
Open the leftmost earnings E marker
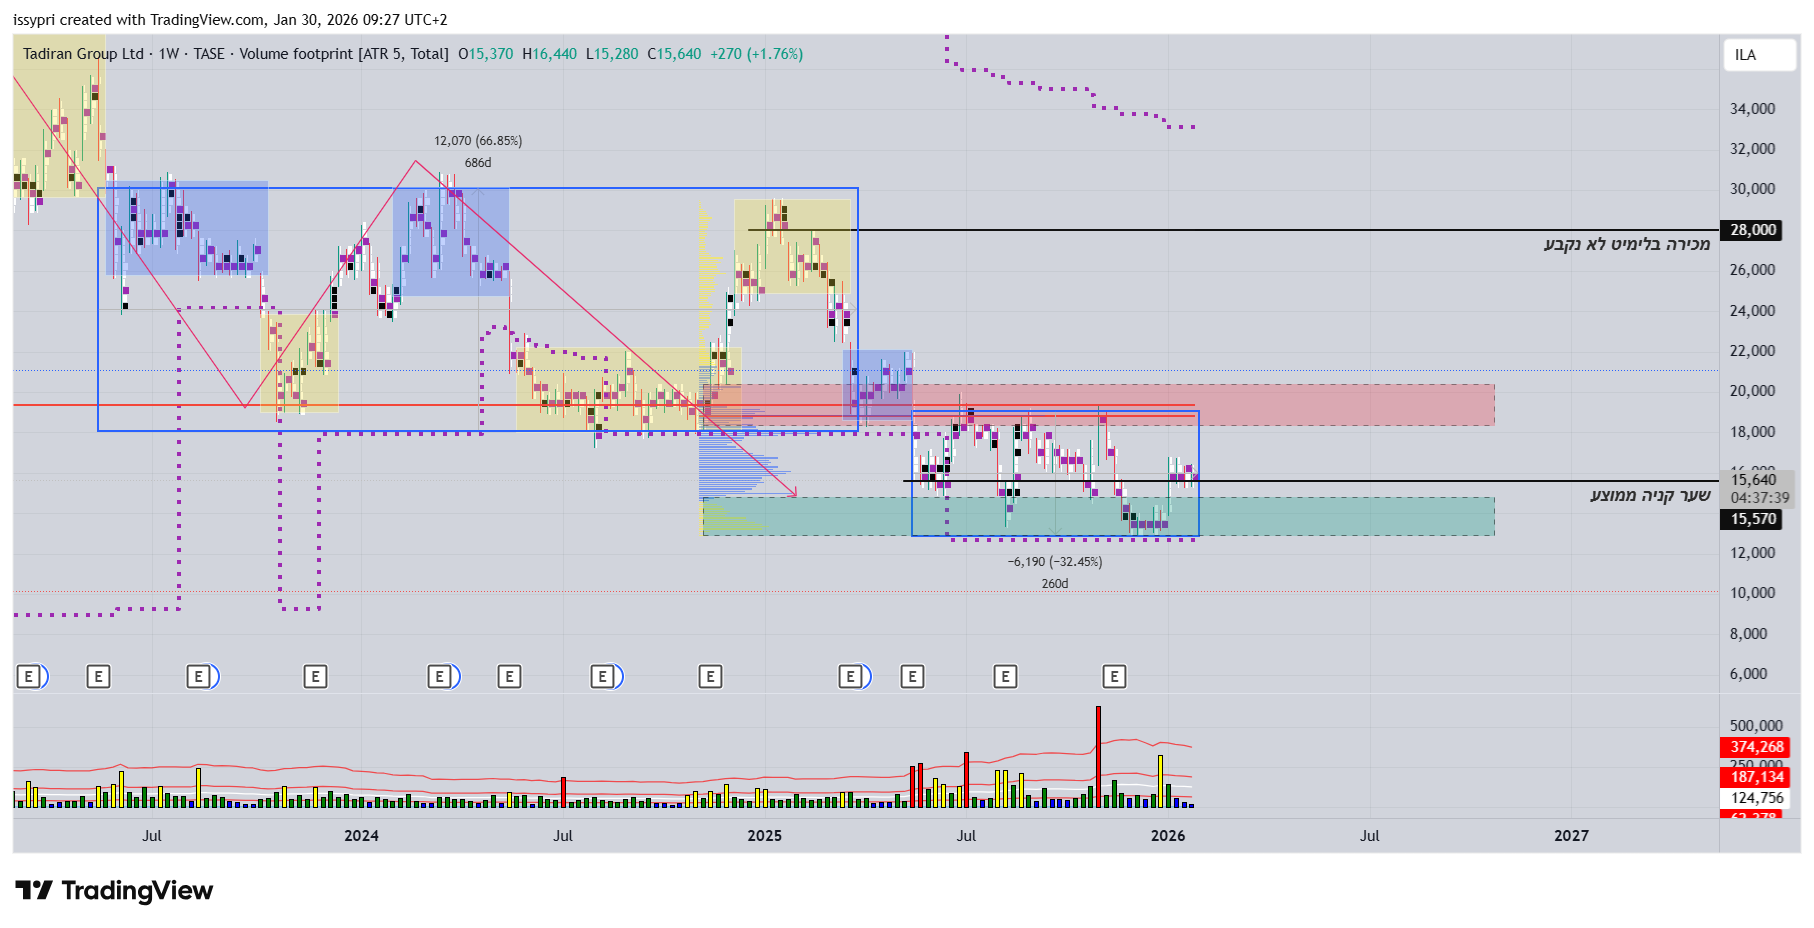point(29,677)
